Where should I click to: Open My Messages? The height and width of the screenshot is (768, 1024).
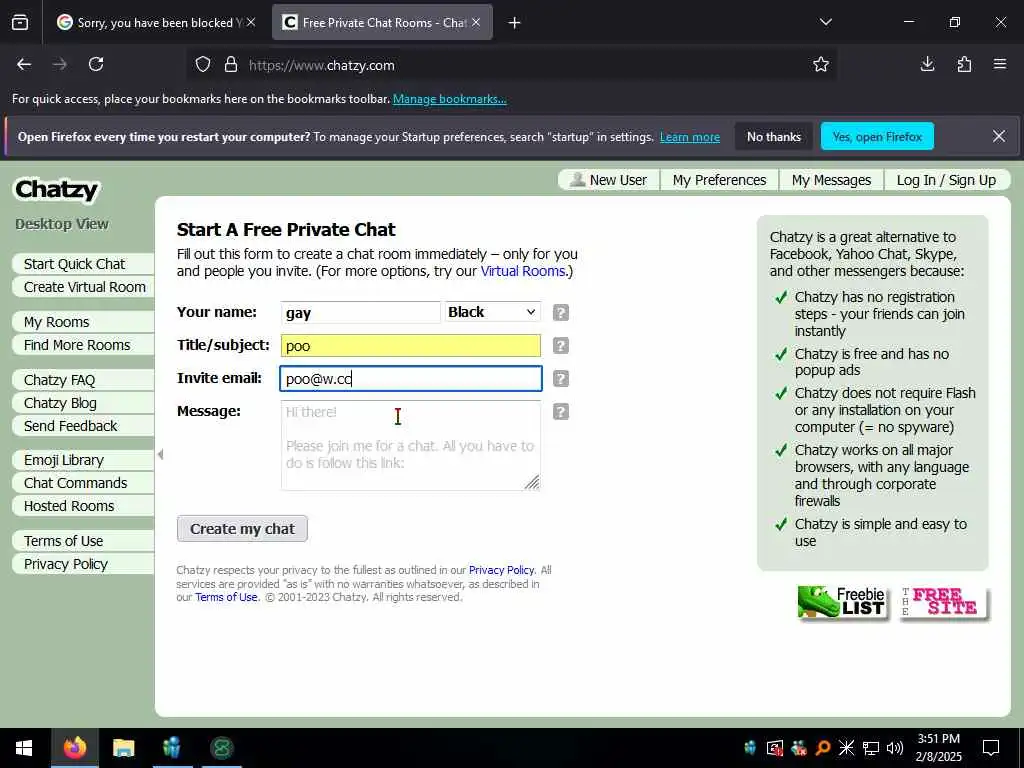click(x=831, y=180)
